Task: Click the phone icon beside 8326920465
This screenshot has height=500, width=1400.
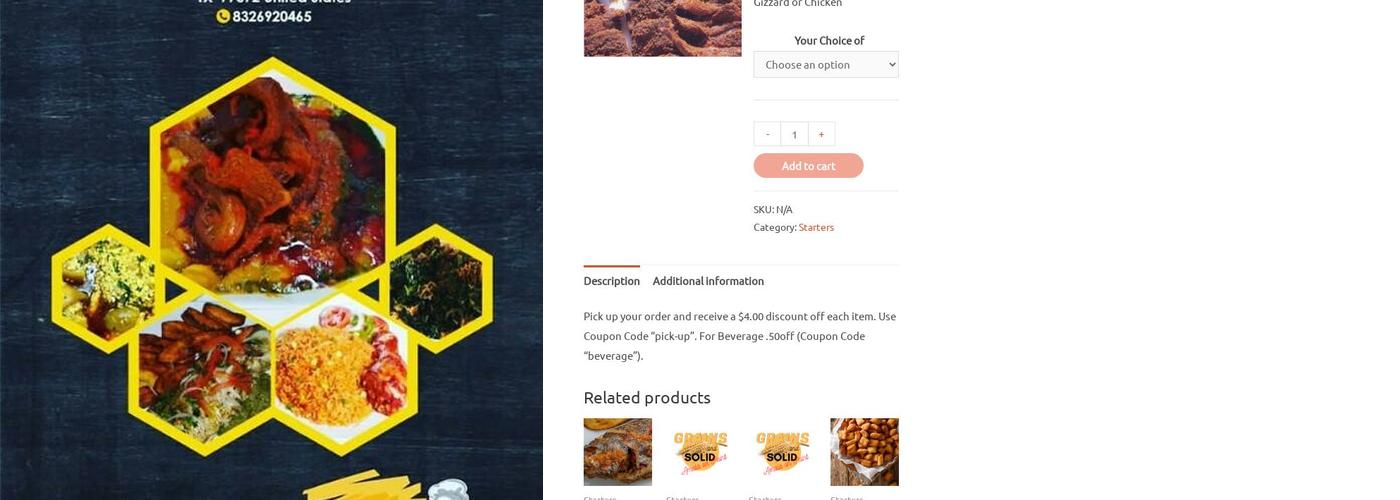Action: pyautogui.click(x=223, y=16)
